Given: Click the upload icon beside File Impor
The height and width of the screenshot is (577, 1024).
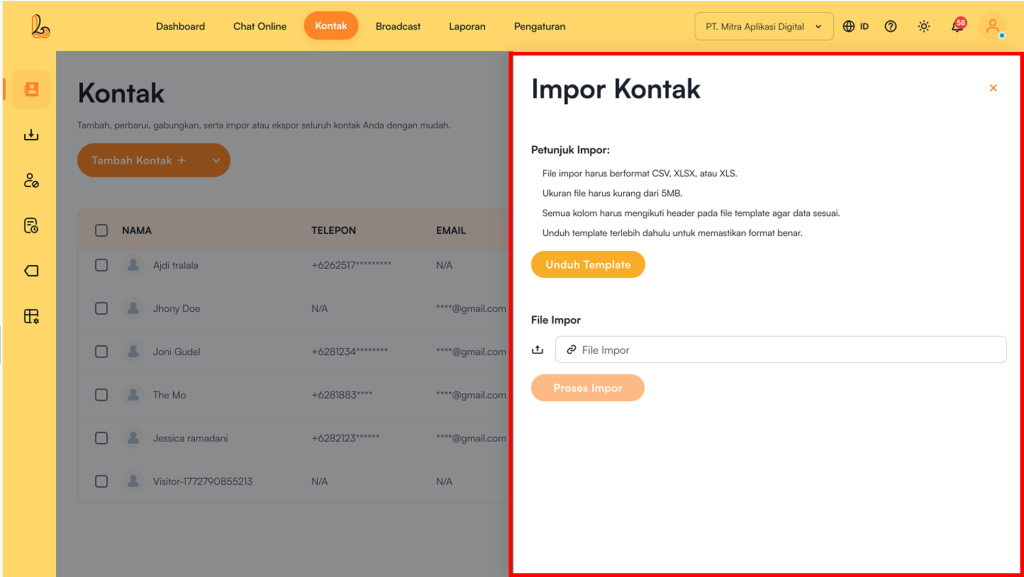Looking at the screenshot, I should pos(538,350).
